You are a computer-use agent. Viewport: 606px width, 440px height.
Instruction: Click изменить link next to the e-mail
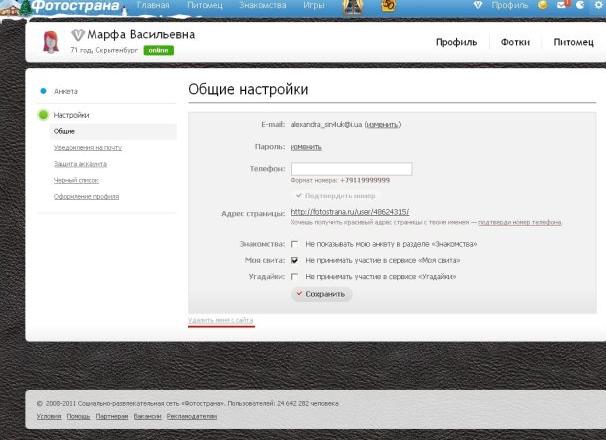pyautogui.click(x=382, y=124)
